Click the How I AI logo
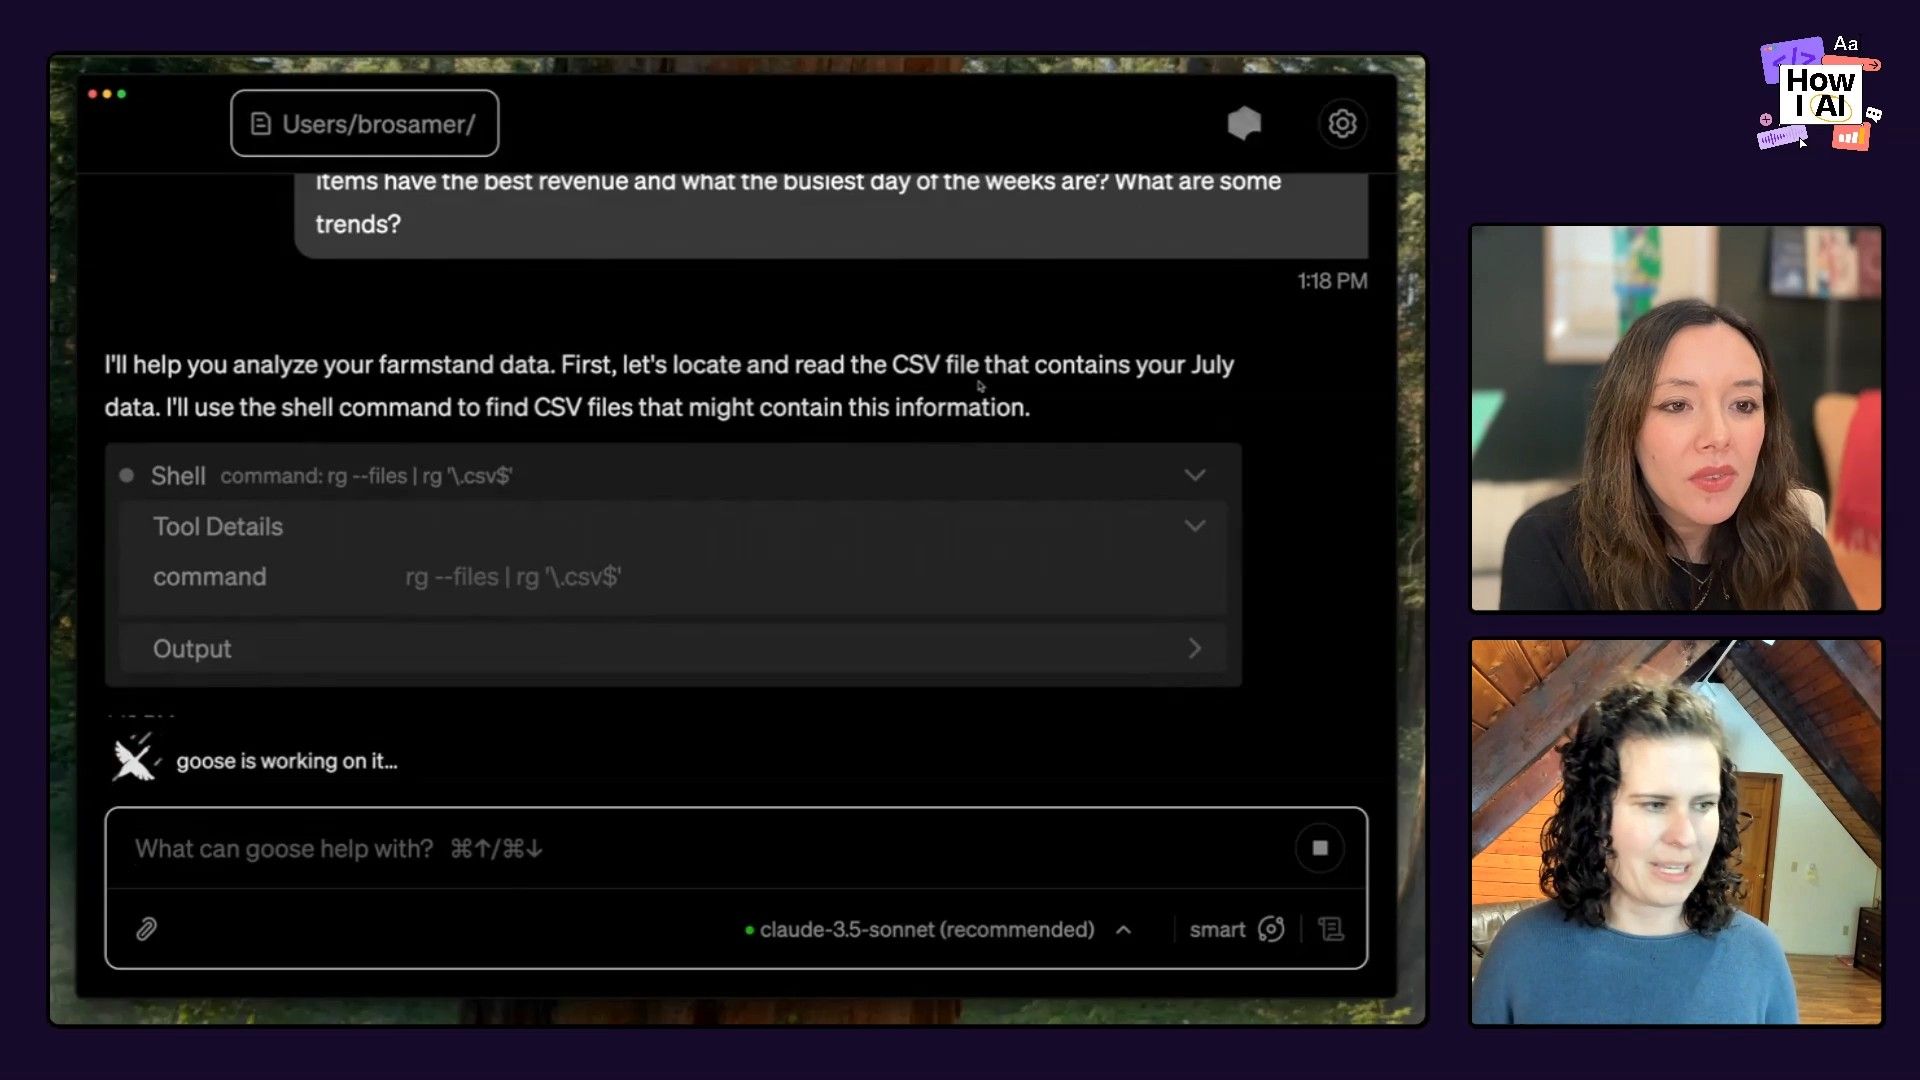The height and width of the screenshot is (1080, 1920). click(x=1819, y=95)
